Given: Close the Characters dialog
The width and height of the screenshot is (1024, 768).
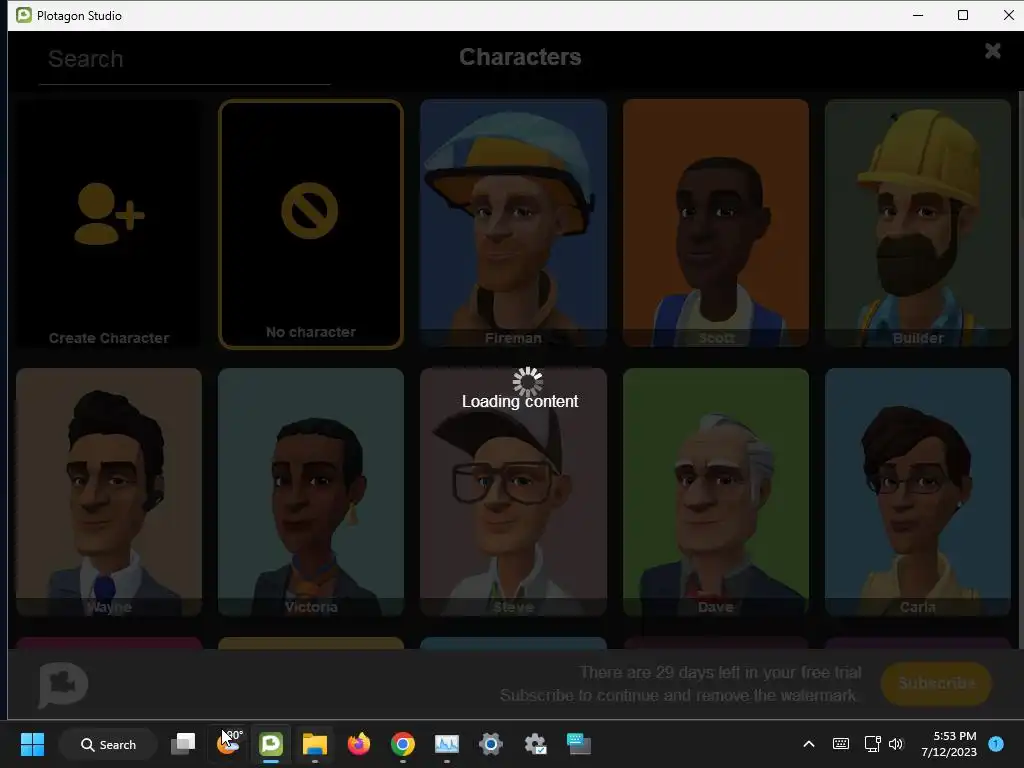Looking at the screenshot, I should click(x=993, y=51).
